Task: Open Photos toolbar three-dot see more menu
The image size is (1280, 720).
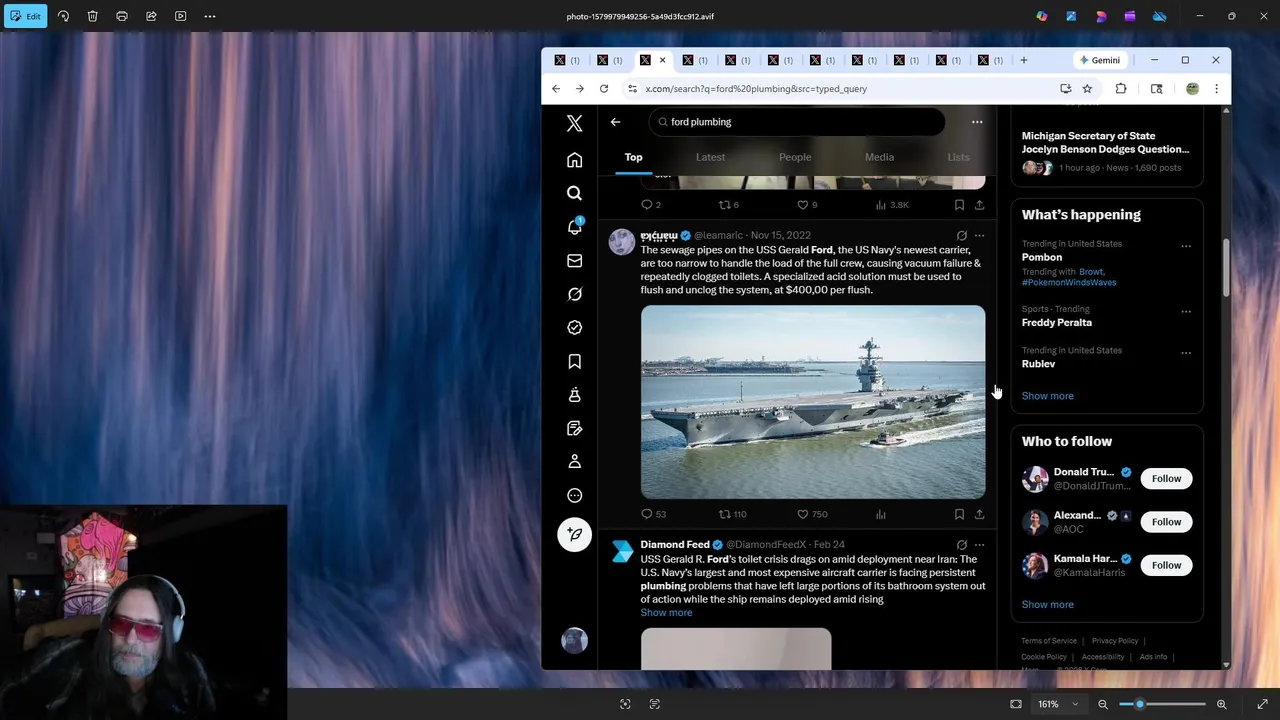Action: click(210, 16)
